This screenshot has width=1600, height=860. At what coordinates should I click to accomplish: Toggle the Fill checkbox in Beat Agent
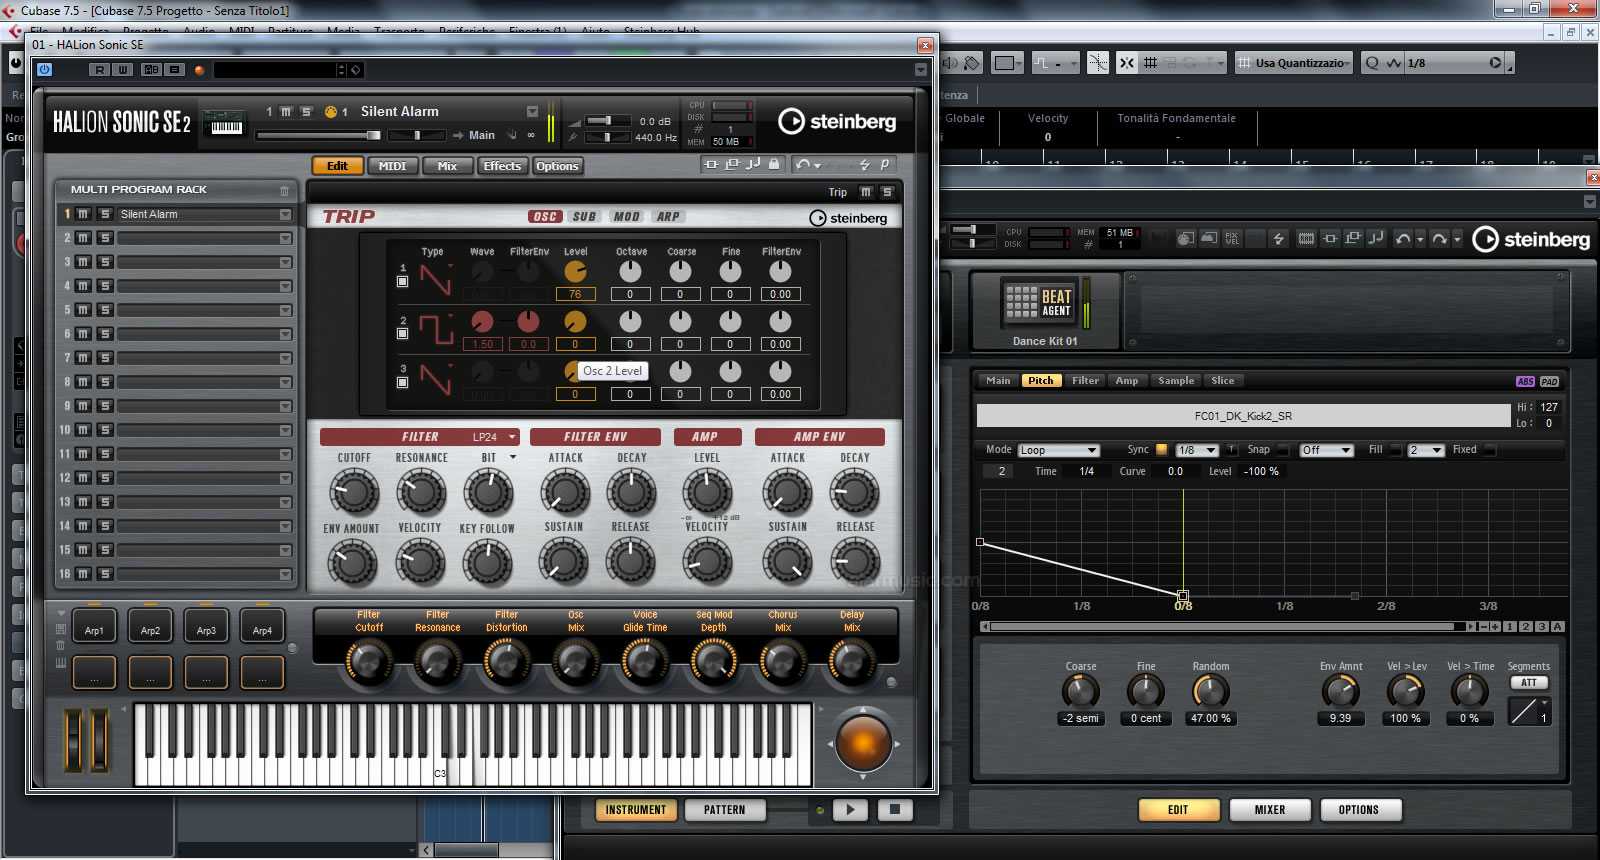(x=1396, y=450)
